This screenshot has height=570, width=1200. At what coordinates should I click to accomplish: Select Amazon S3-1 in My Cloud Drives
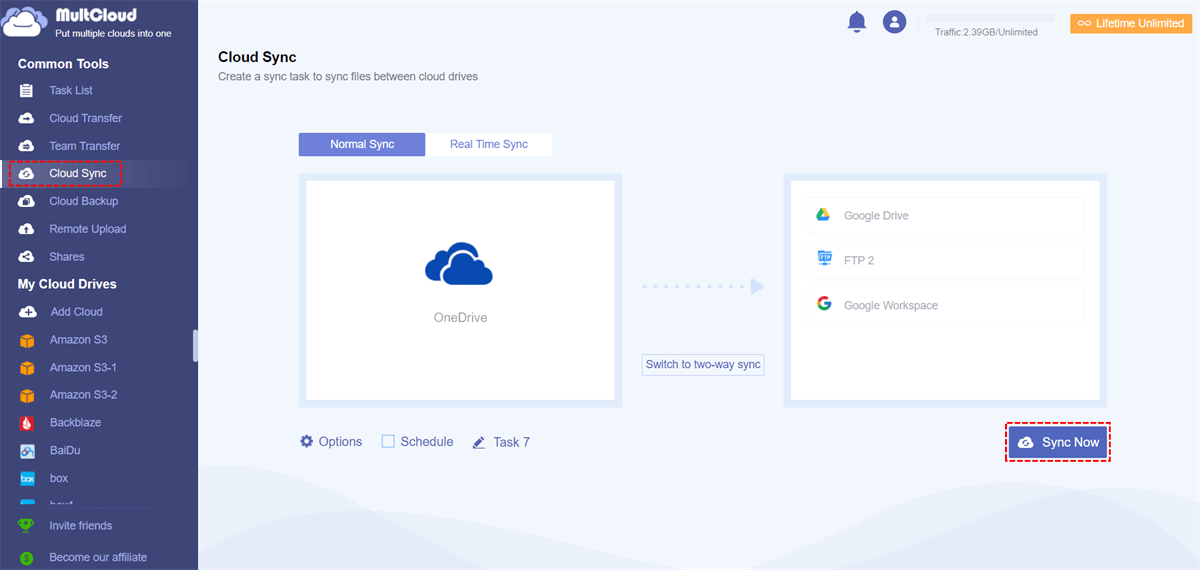83,368
